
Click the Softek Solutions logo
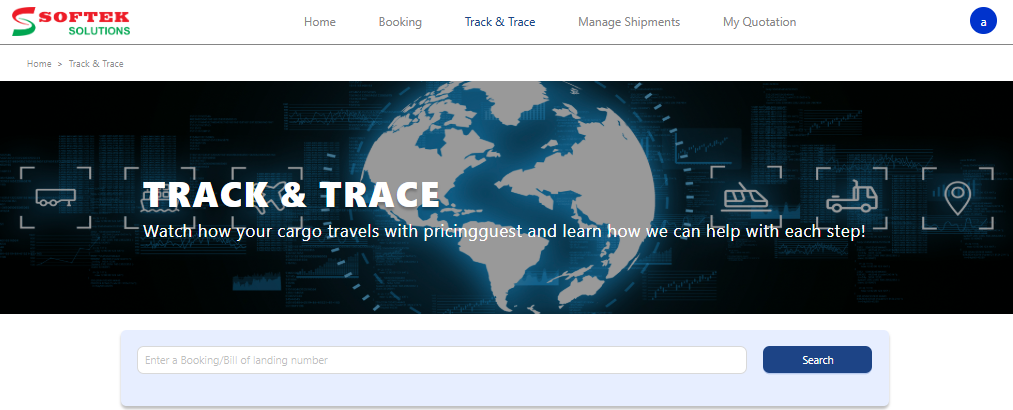(71, 22)
